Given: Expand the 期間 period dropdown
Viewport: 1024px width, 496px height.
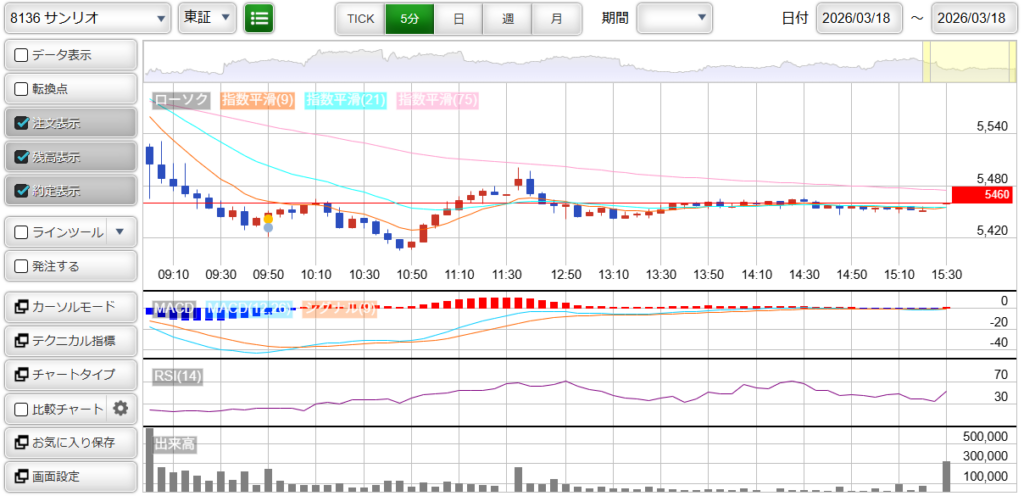Looking at the screenshot, I should pyautogui.click(x=674, y=18).
